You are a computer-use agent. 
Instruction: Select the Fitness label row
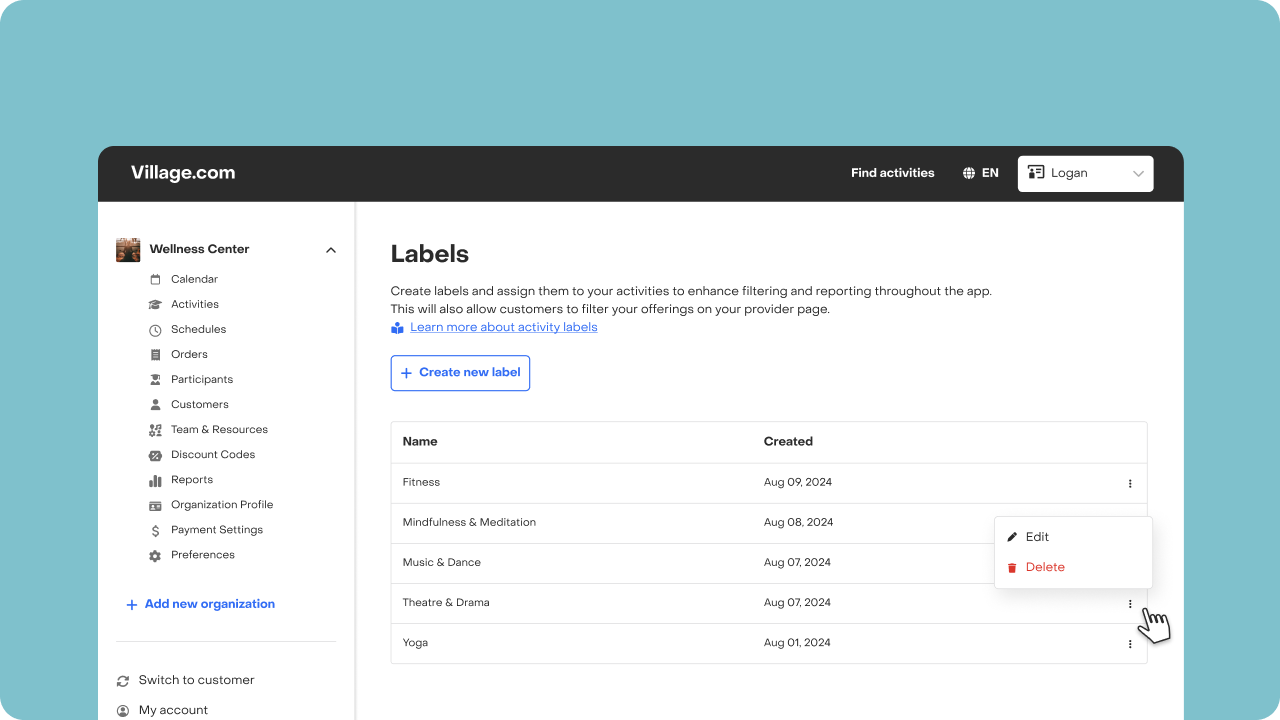pyautogui.click(x=769, y=483)
